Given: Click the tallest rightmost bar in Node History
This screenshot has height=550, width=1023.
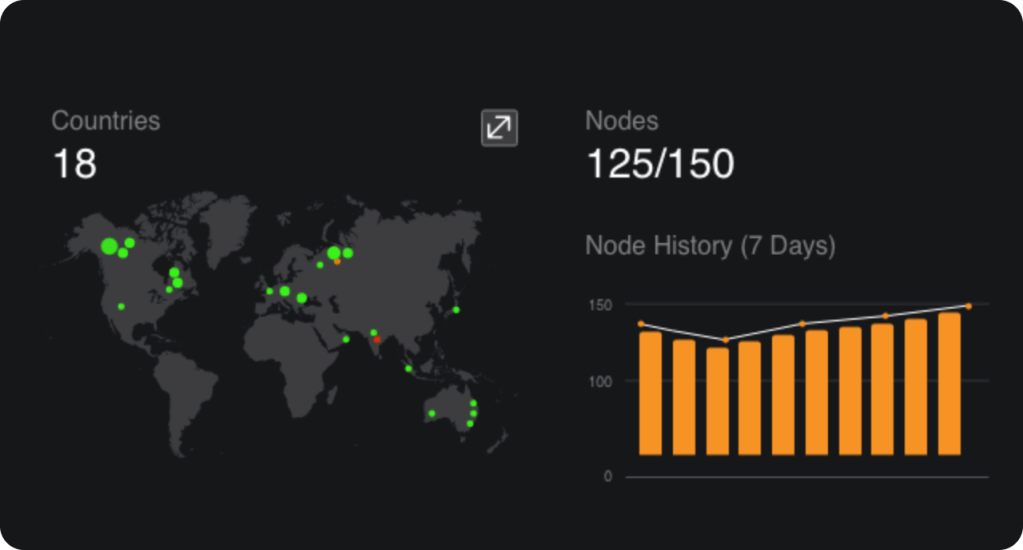Looking at the screenshot, I should pos(949,384).
